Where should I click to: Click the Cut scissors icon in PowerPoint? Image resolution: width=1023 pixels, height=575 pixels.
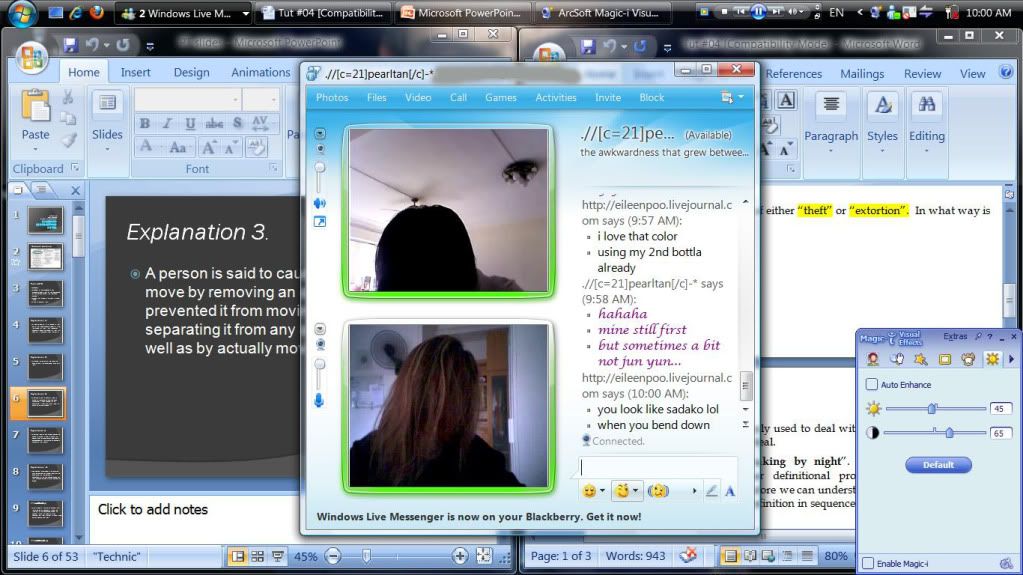click(x=68, y=98)
